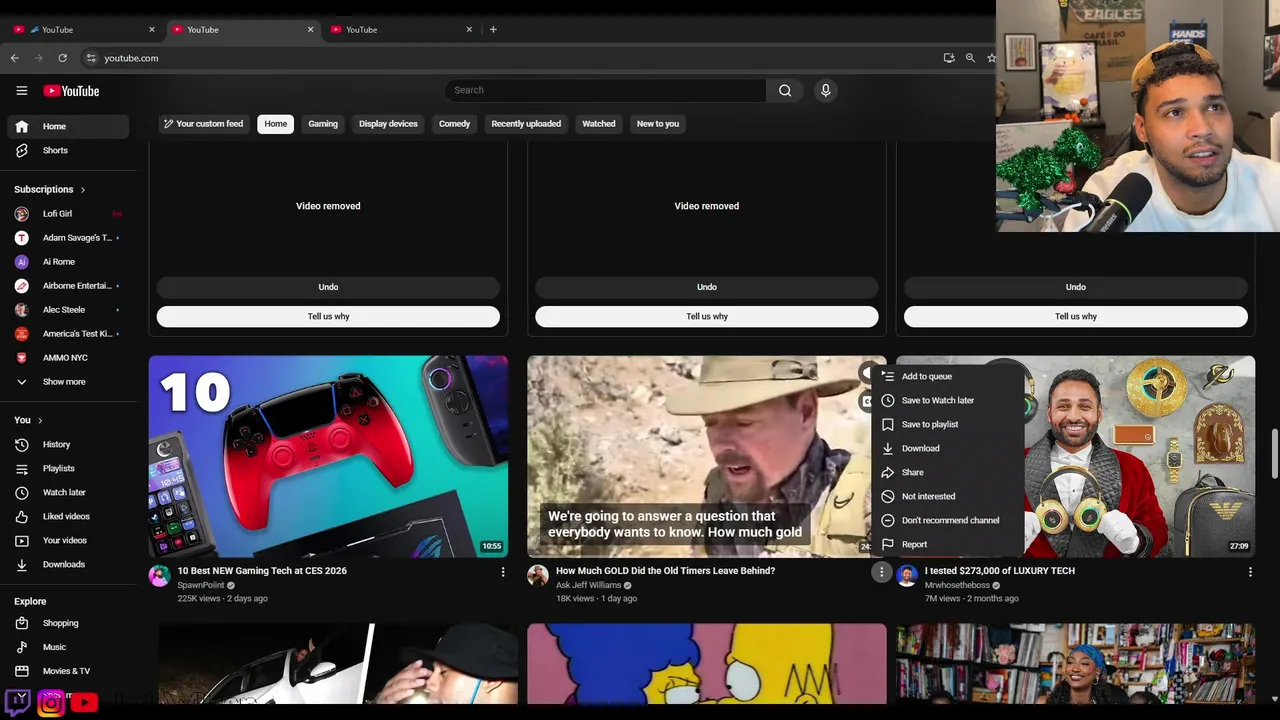1280x720 pixels.
Task: Expand the Subscriptions section chevron
Action: 83,190
